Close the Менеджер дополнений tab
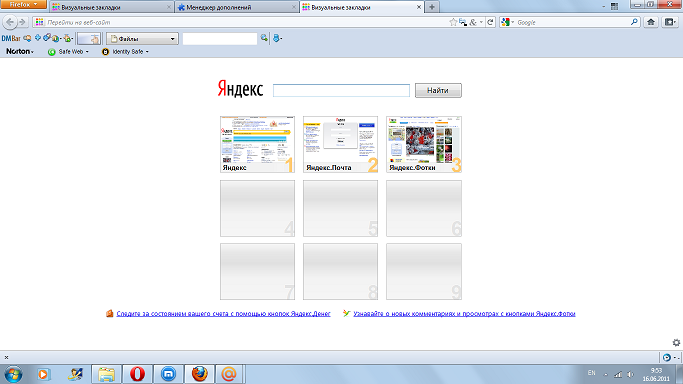The width and height of the screenshot is (683, 384). point(294,7)
